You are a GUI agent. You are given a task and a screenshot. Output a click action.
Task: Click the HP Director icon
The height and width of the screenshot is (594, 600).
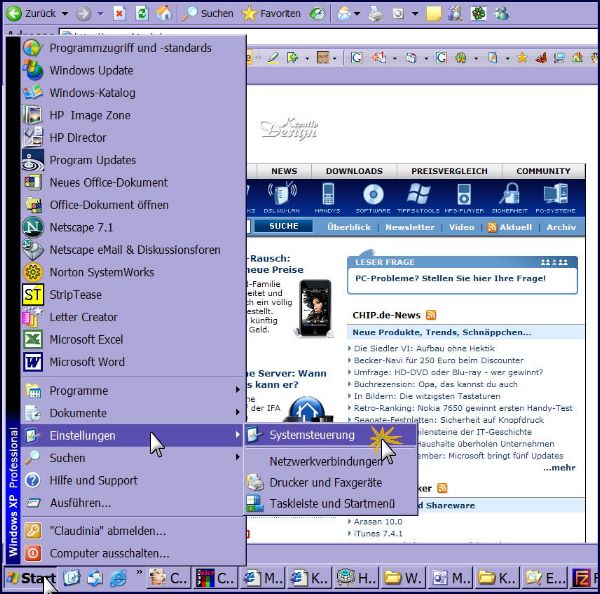(33, 138)
